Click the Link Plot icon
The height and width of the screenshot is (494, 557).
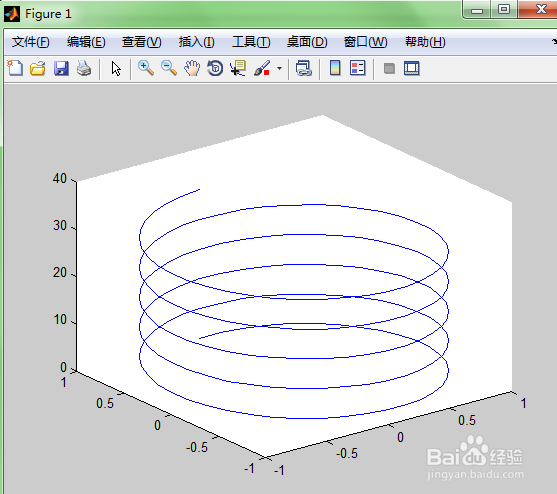pos(304,68)
